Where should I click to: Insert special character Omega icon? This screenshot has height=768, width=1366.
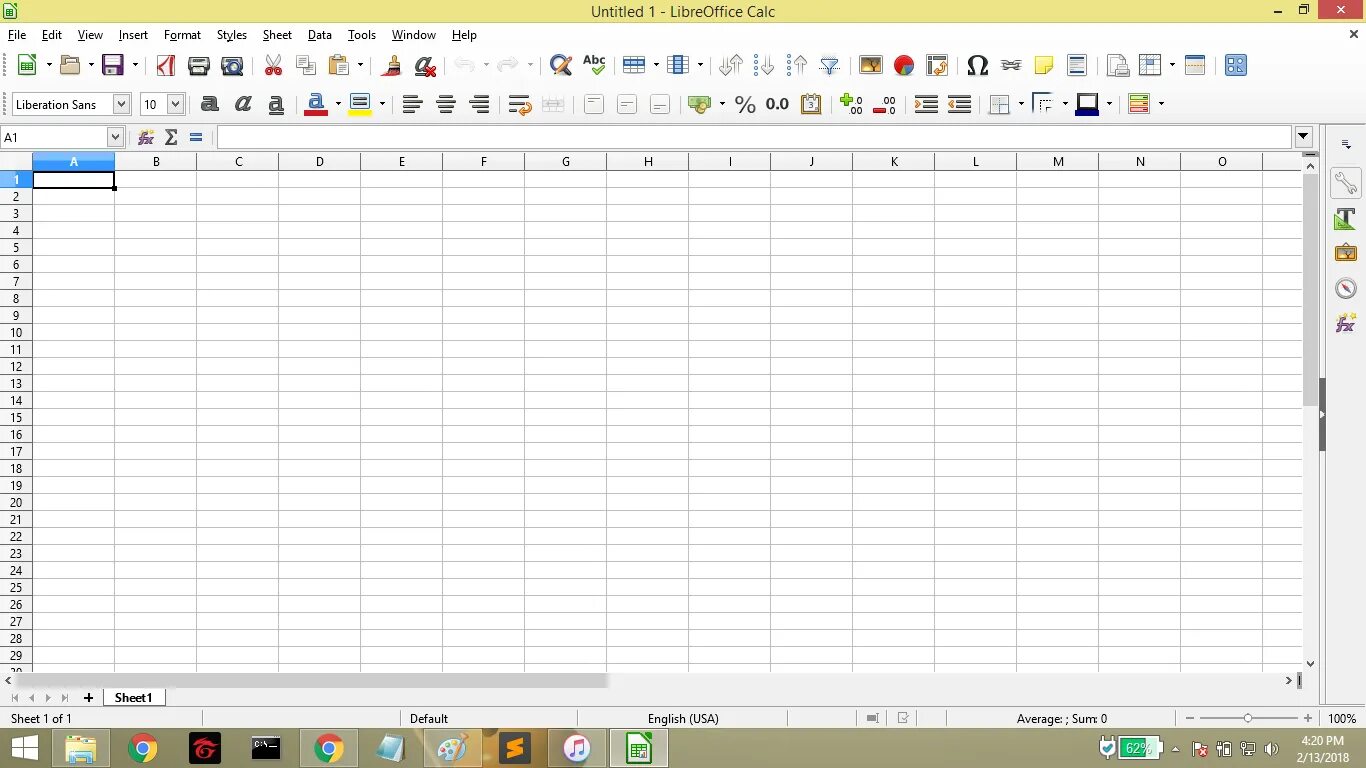pos(978,65)
